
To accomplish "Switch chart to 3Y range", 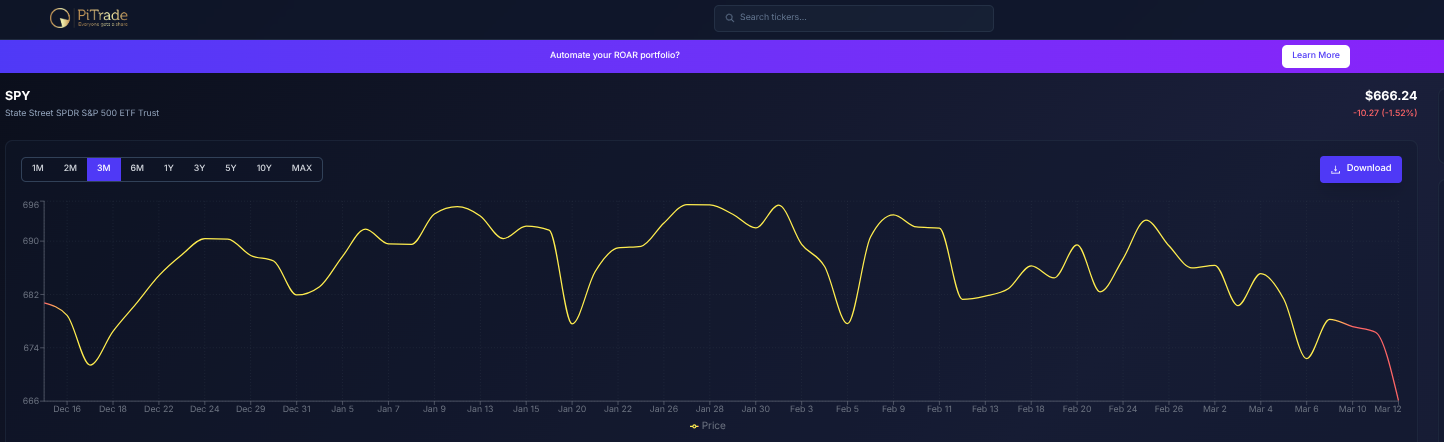I will tap(200, 169).
